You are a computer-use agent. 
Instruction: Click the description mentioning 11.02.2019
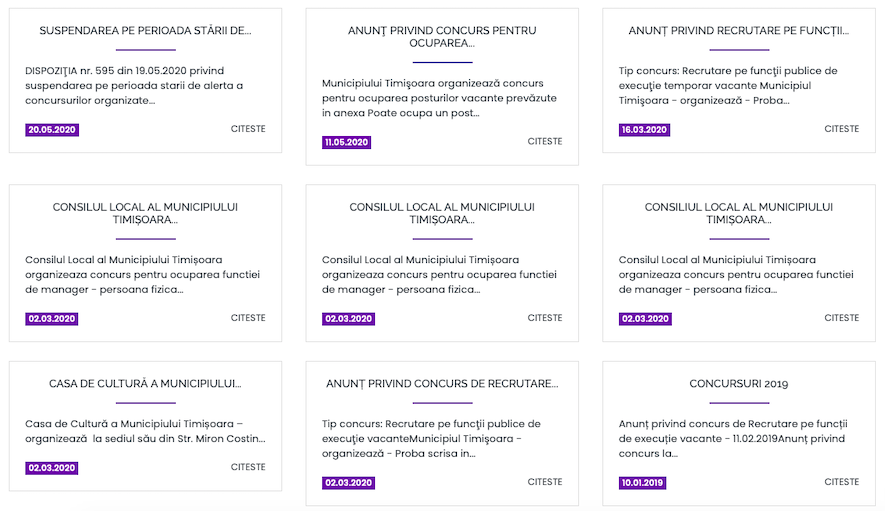tap(733, 438)
